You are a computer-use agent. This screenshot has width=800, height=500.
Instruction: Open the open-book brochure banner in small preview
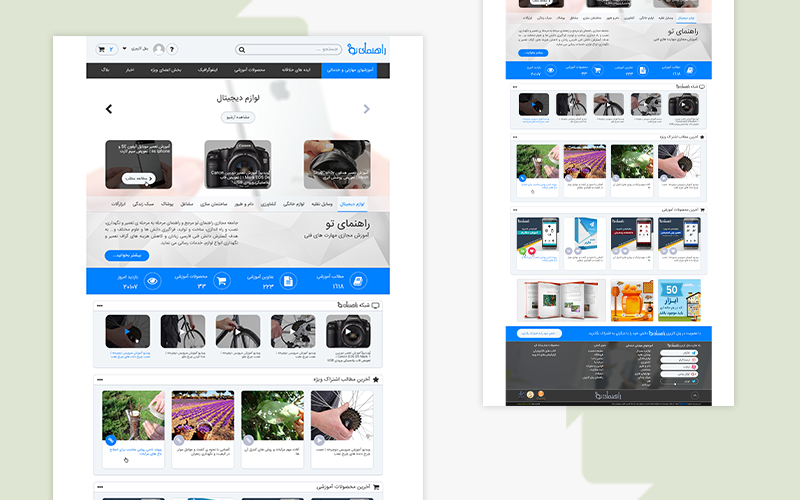(x=561, y=300)
